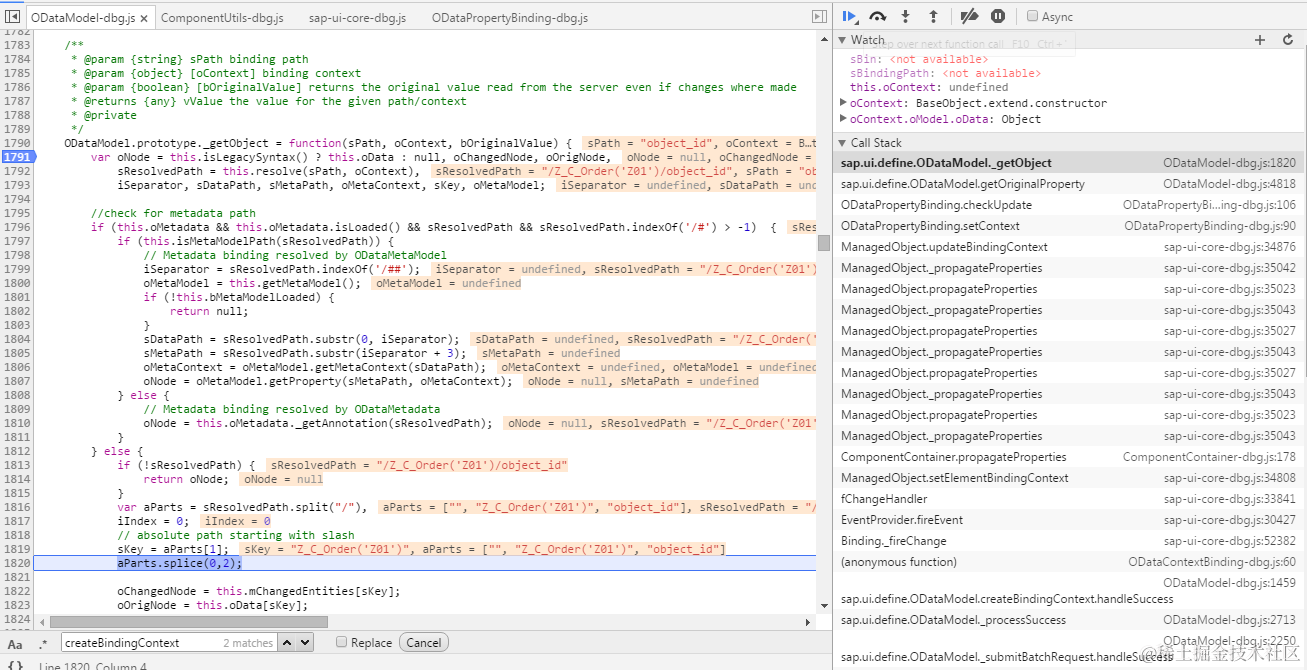The width and height of the screenshot is (1307, 670).
Task: Expand the oContext watch entry
Action: [843, 103]
